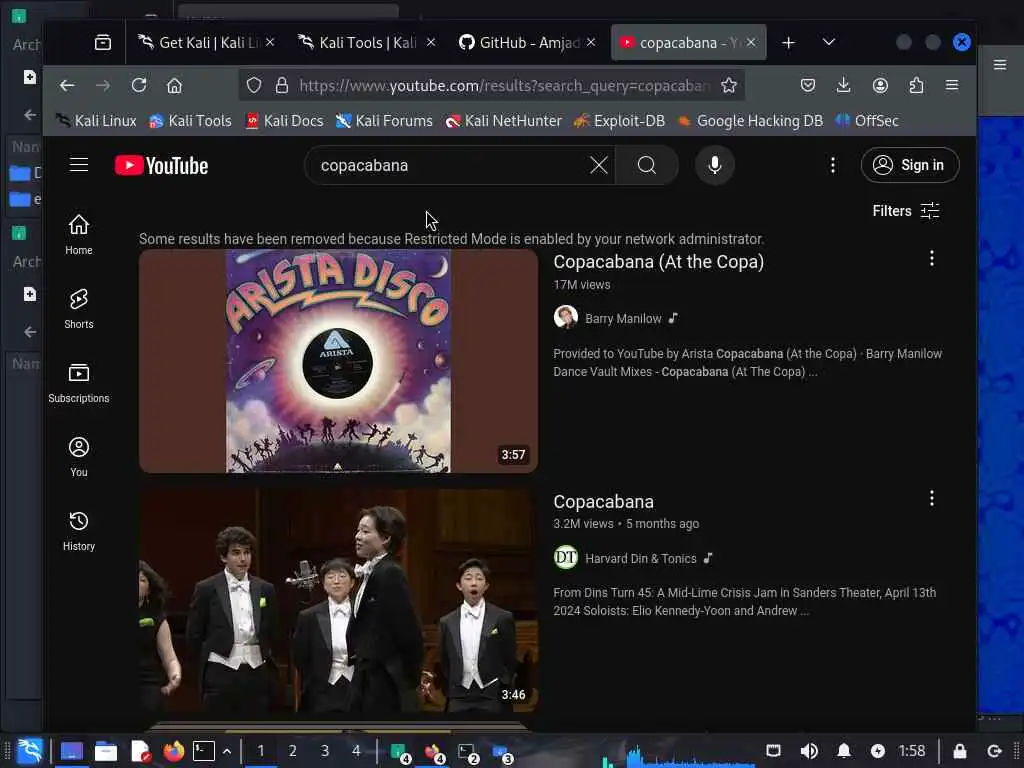Visit the Barry Manilow channel
Image resolution: width=1024 pixels, height=768 pixels.
pyautogui.click(x=623, y=318)
